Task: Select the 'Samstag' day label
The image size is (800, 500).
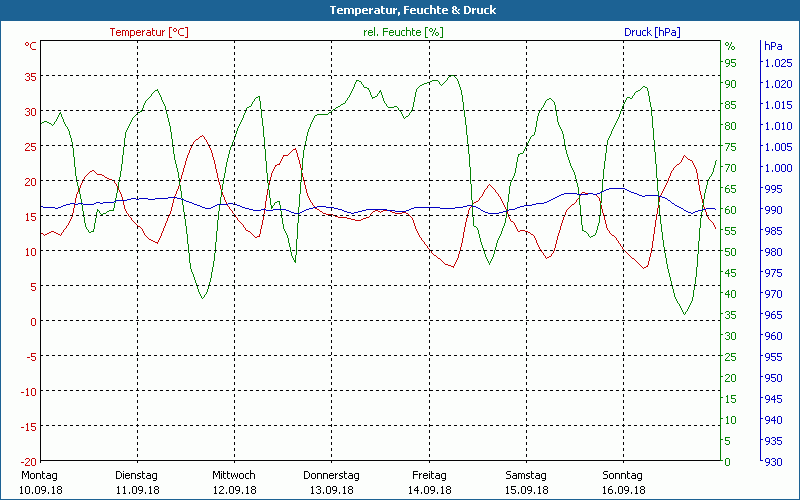Action: 526,475
